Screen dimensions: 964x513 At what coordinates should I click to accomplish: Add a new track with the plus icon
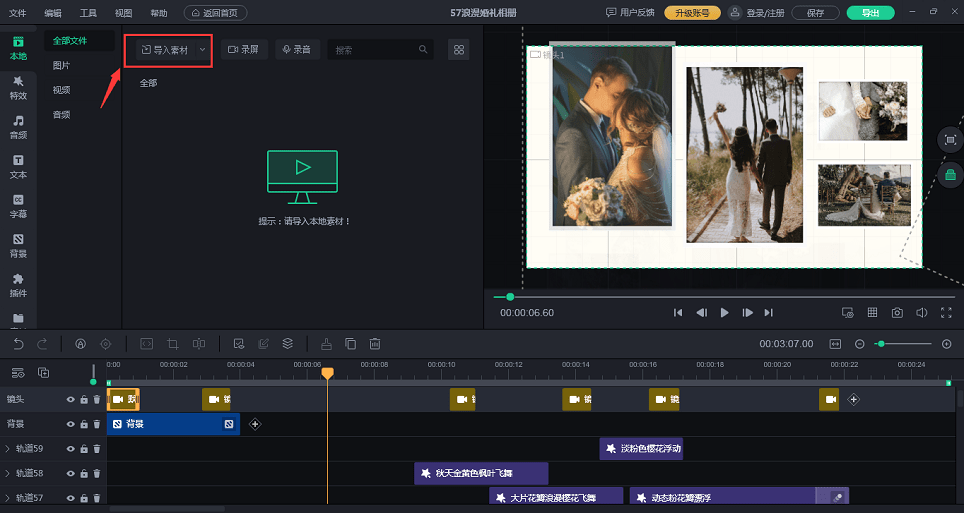44,372
